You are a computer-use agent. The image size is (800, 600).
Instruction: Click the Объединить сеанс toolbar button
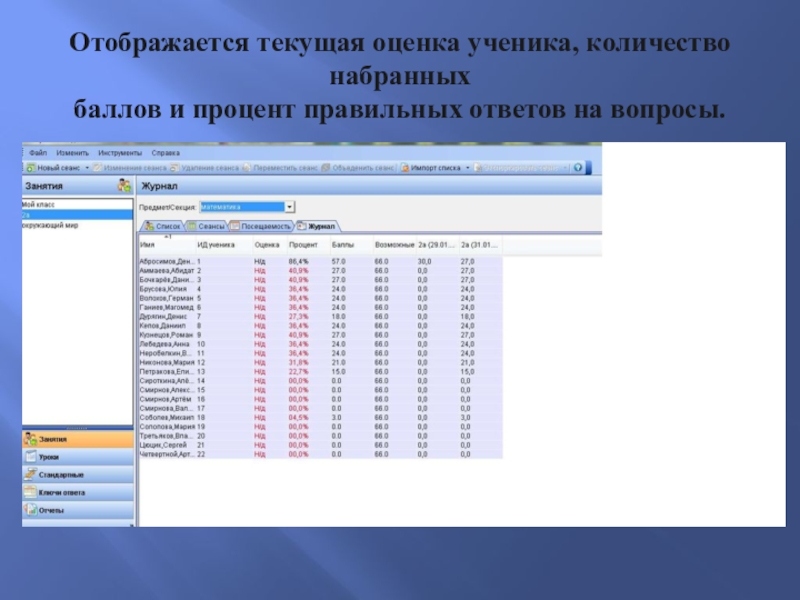click(x=358, y=167)
